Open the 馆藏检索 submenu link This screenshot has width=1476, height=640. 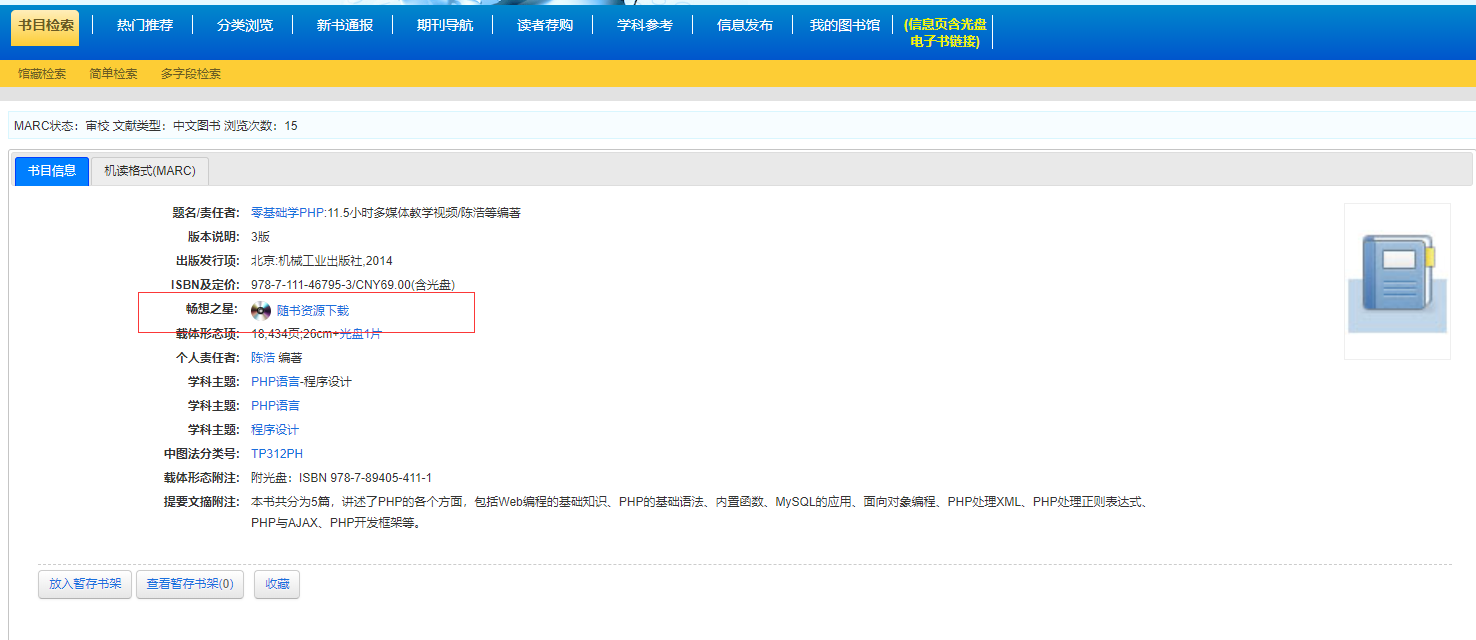pos(42,74)
